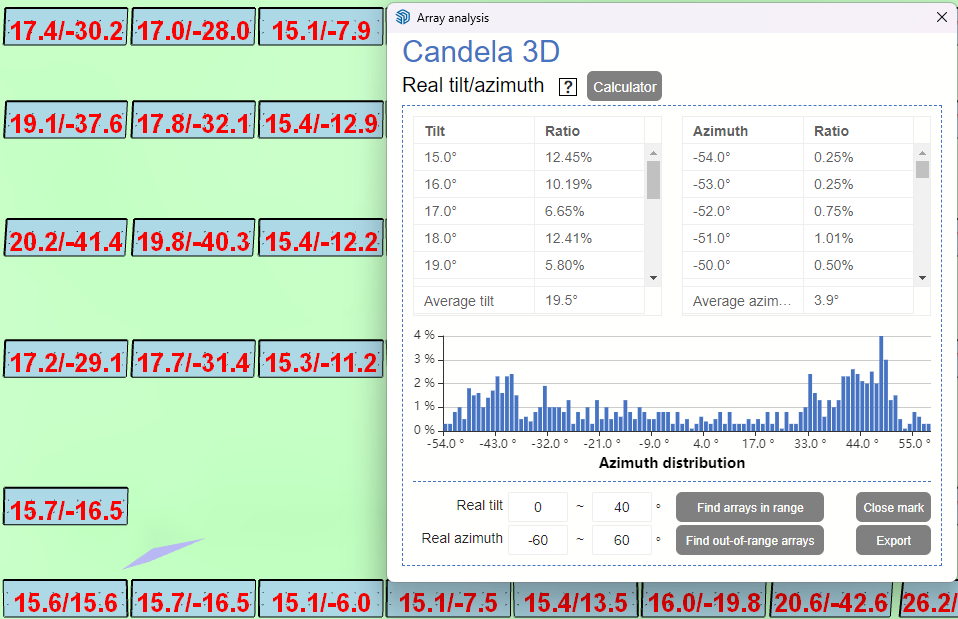Click Find out-of-range arrays button

pyautogui.click(x=750, y=540)
